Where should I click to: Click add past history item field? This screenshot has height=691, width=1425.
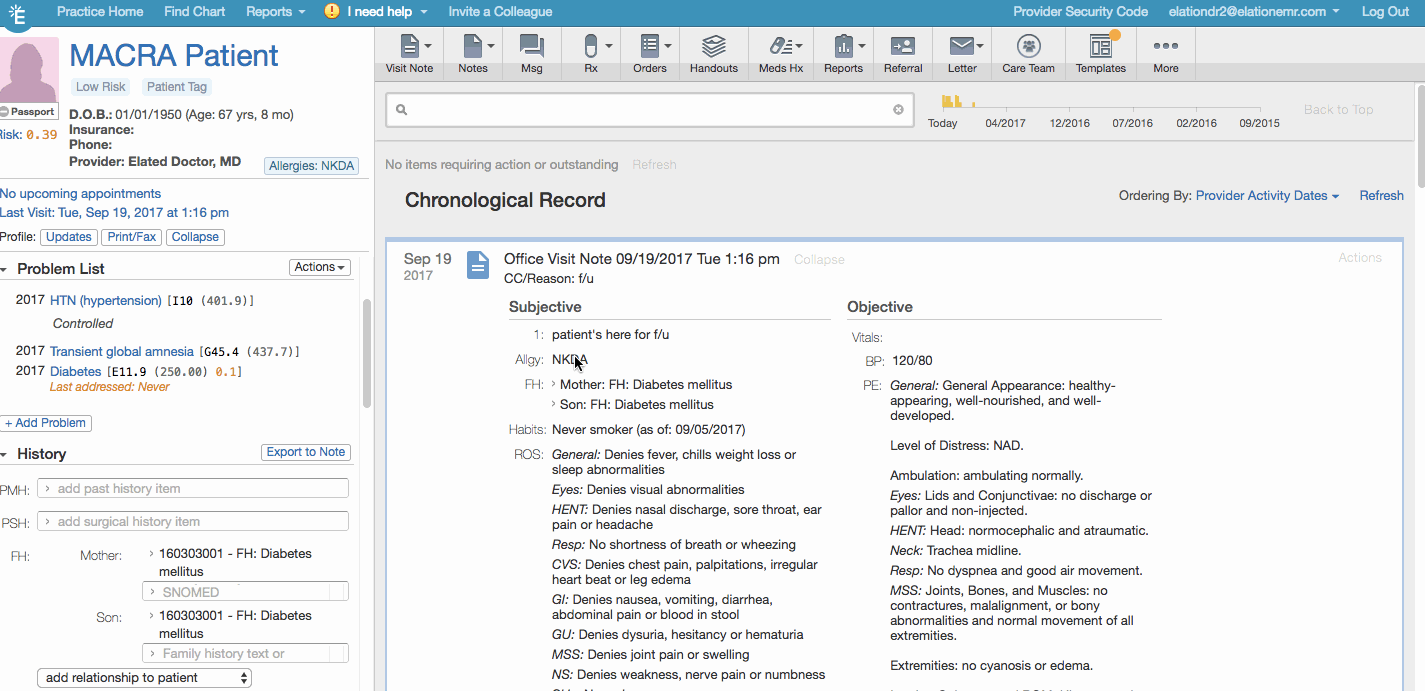[x=193, y=488]
